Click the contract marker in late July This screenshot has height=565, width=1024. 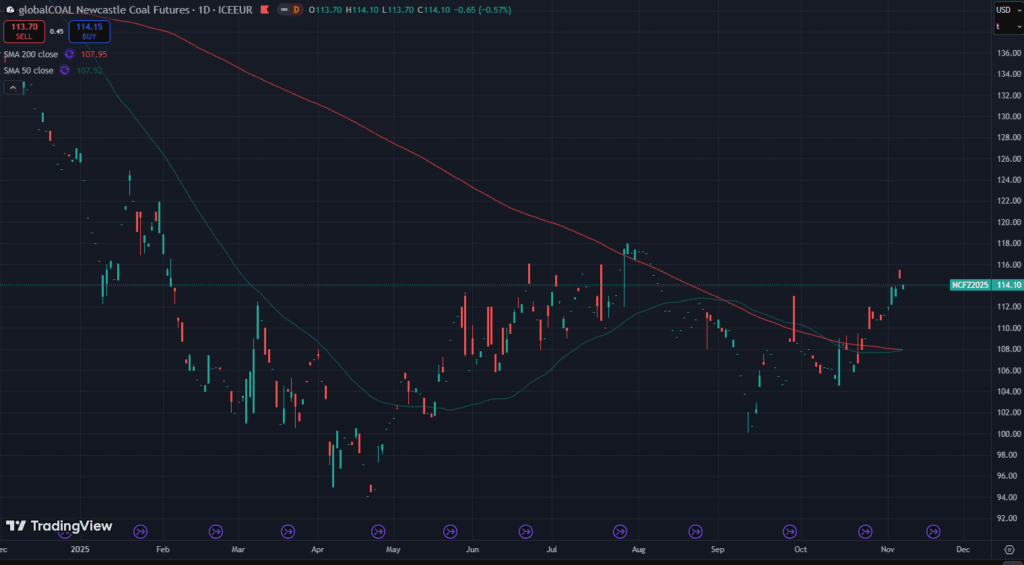pos(620,531)
